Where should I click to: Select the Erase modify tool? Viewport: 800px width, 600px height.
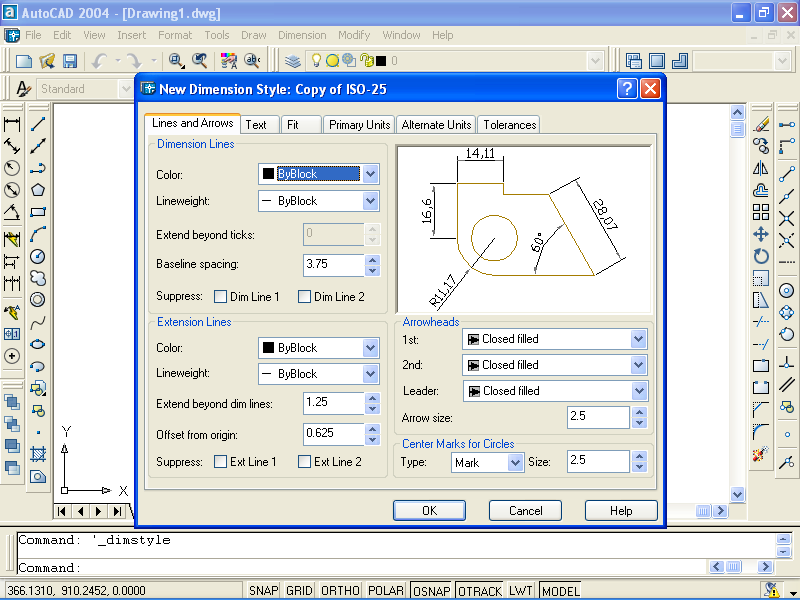761,124
